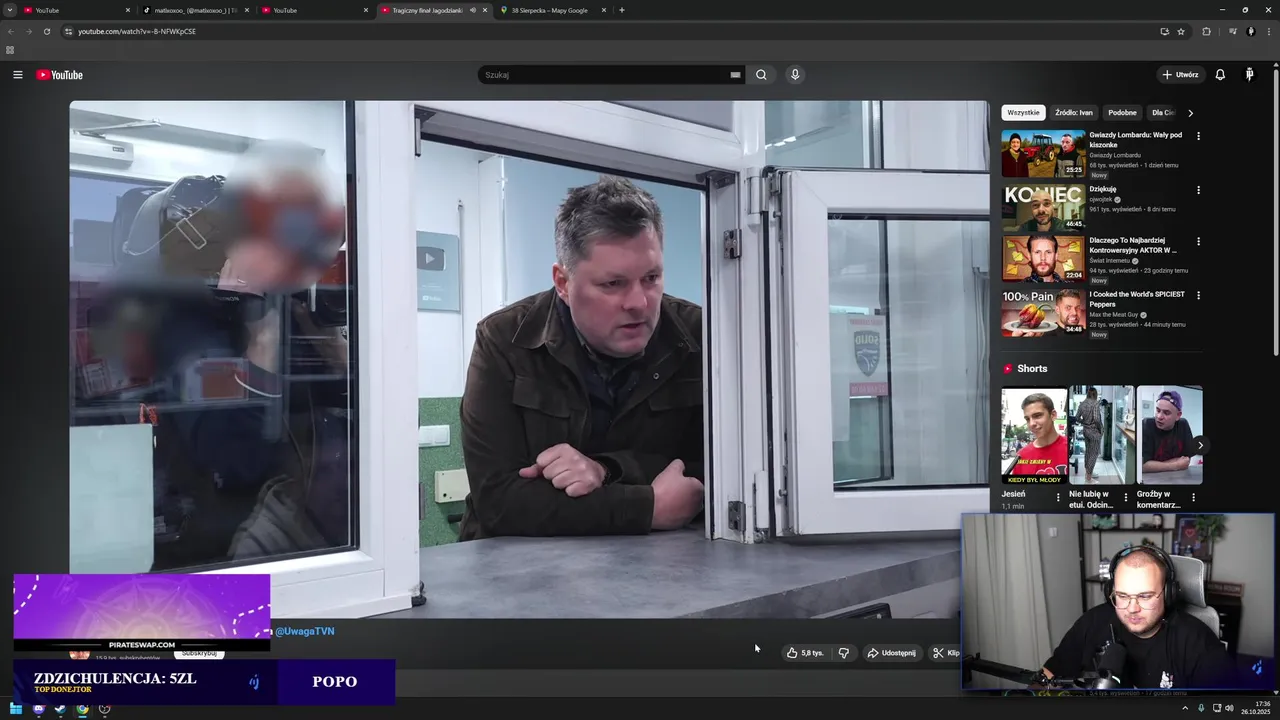
Task: Click the Subskrybuj button
Action: coord(199,653)
